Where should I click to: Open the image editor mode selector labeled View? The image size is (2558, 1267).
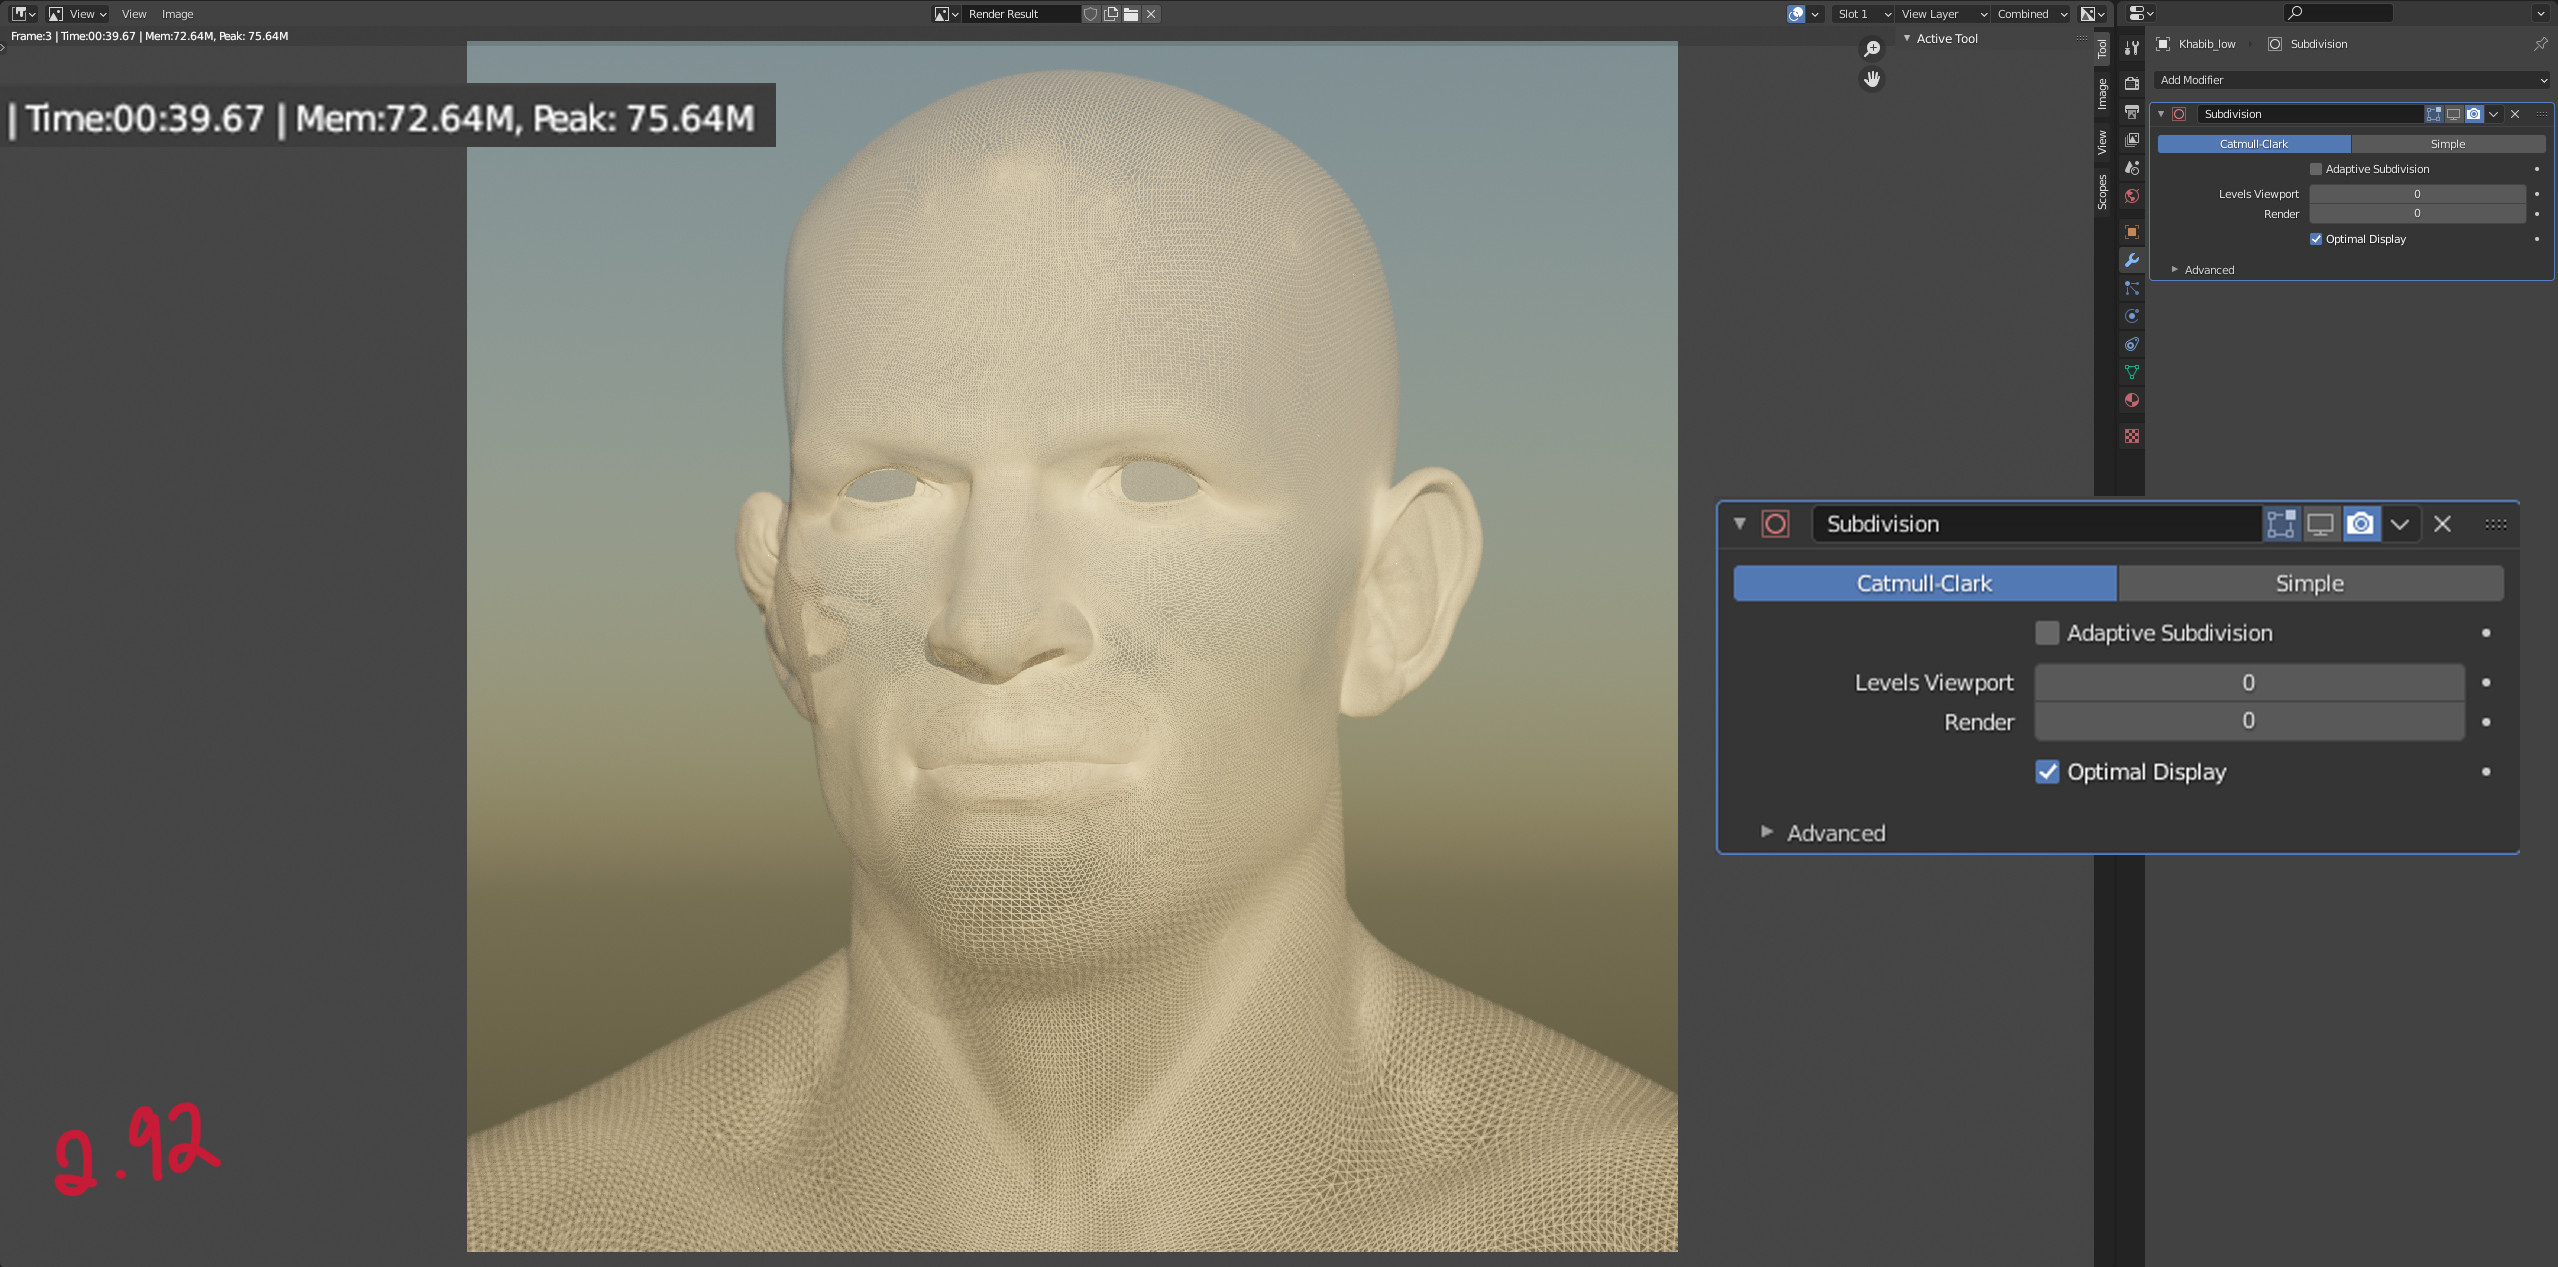[78, 14]
